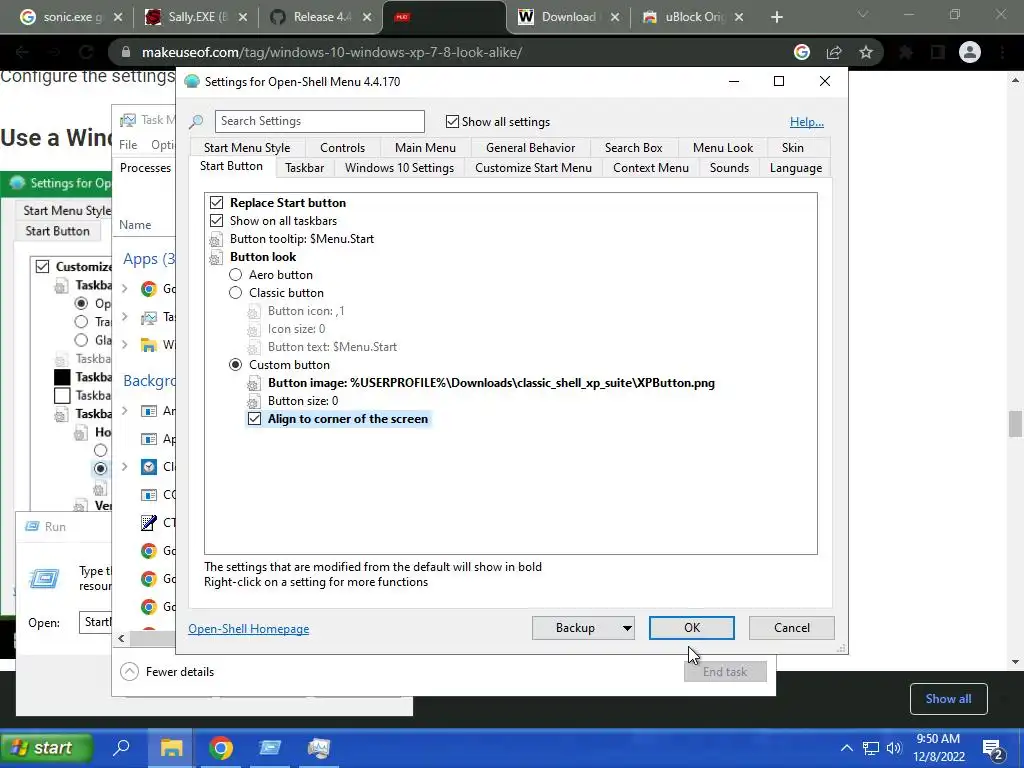Show hidden system tray icons chevron
Screen dimensions: 1024x768
click(x=846, y=748)
